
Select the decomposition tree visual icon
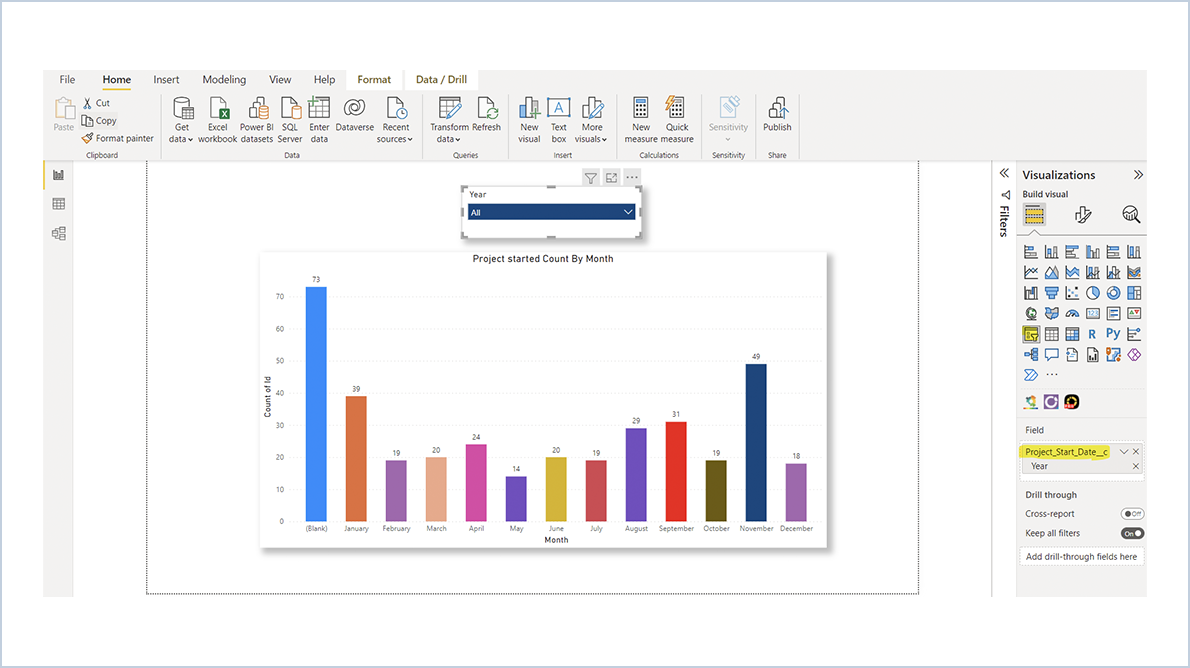pyautogui.click(x=1030, y=354)
